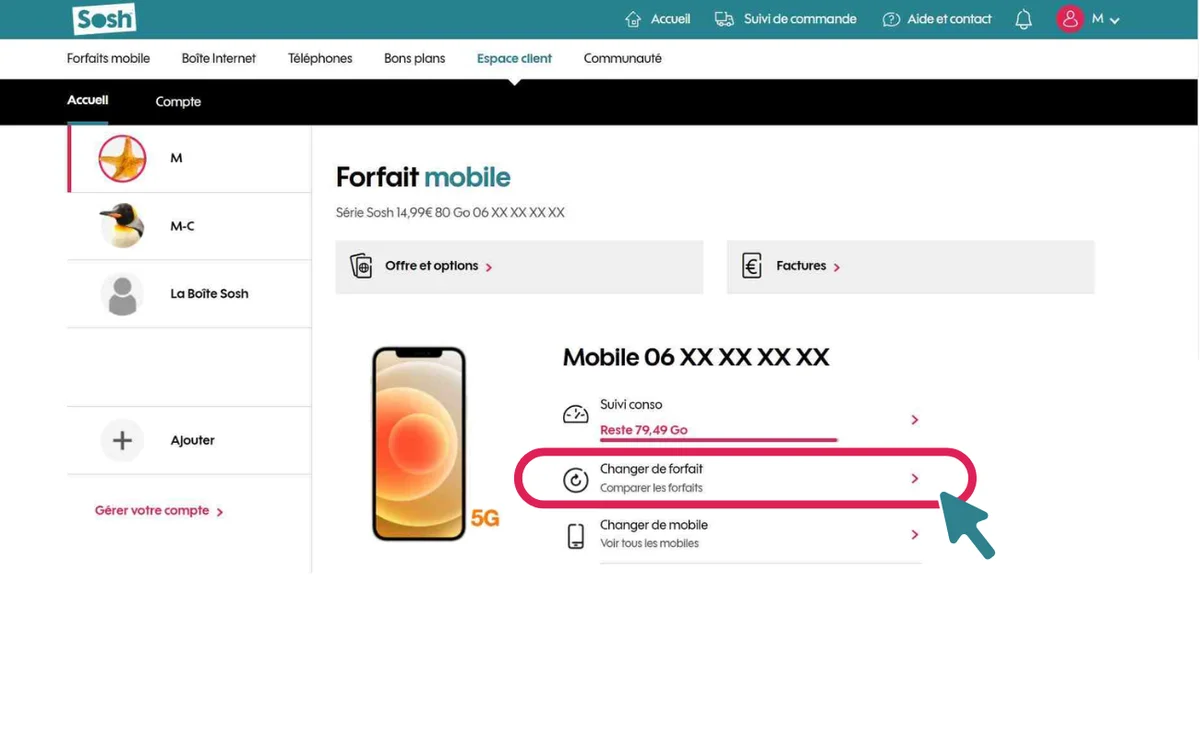Click the starfish avatar for M

coord(122,158)
